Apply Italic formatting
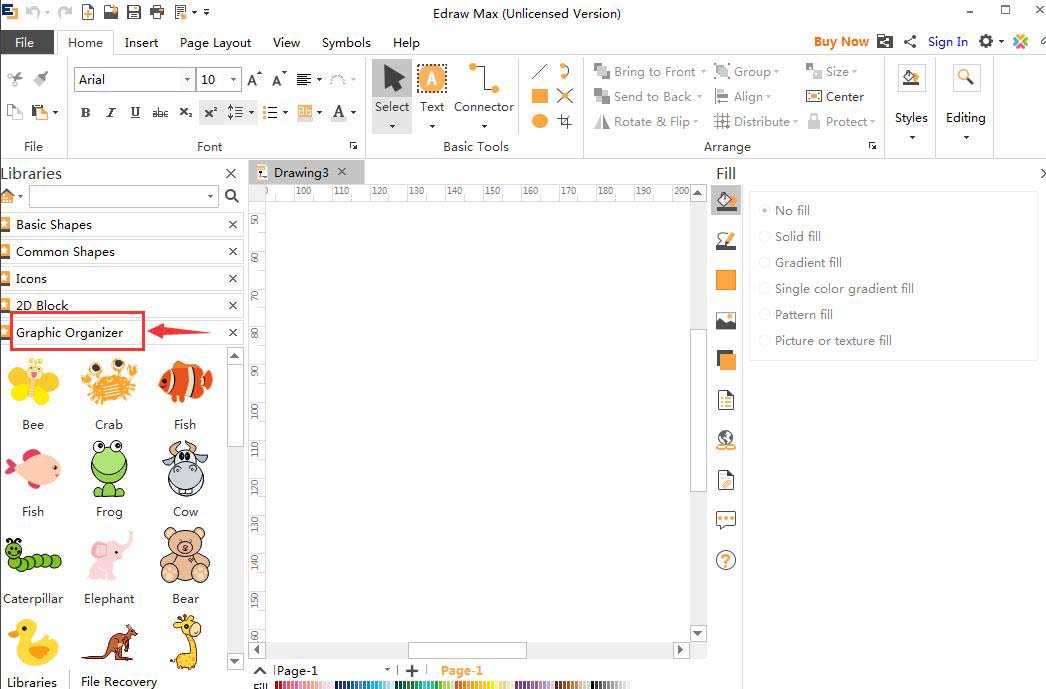 pos(110,112)
